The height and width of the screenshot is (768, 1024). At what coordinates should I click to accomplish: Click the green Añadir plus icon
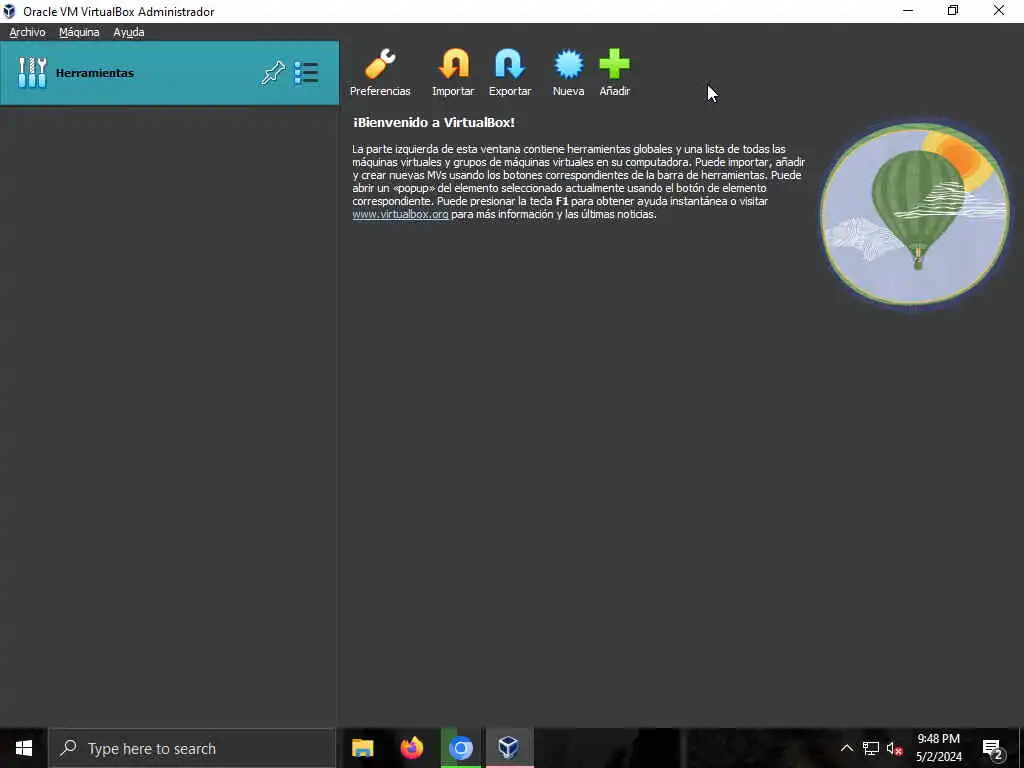(x=615, y=72)
